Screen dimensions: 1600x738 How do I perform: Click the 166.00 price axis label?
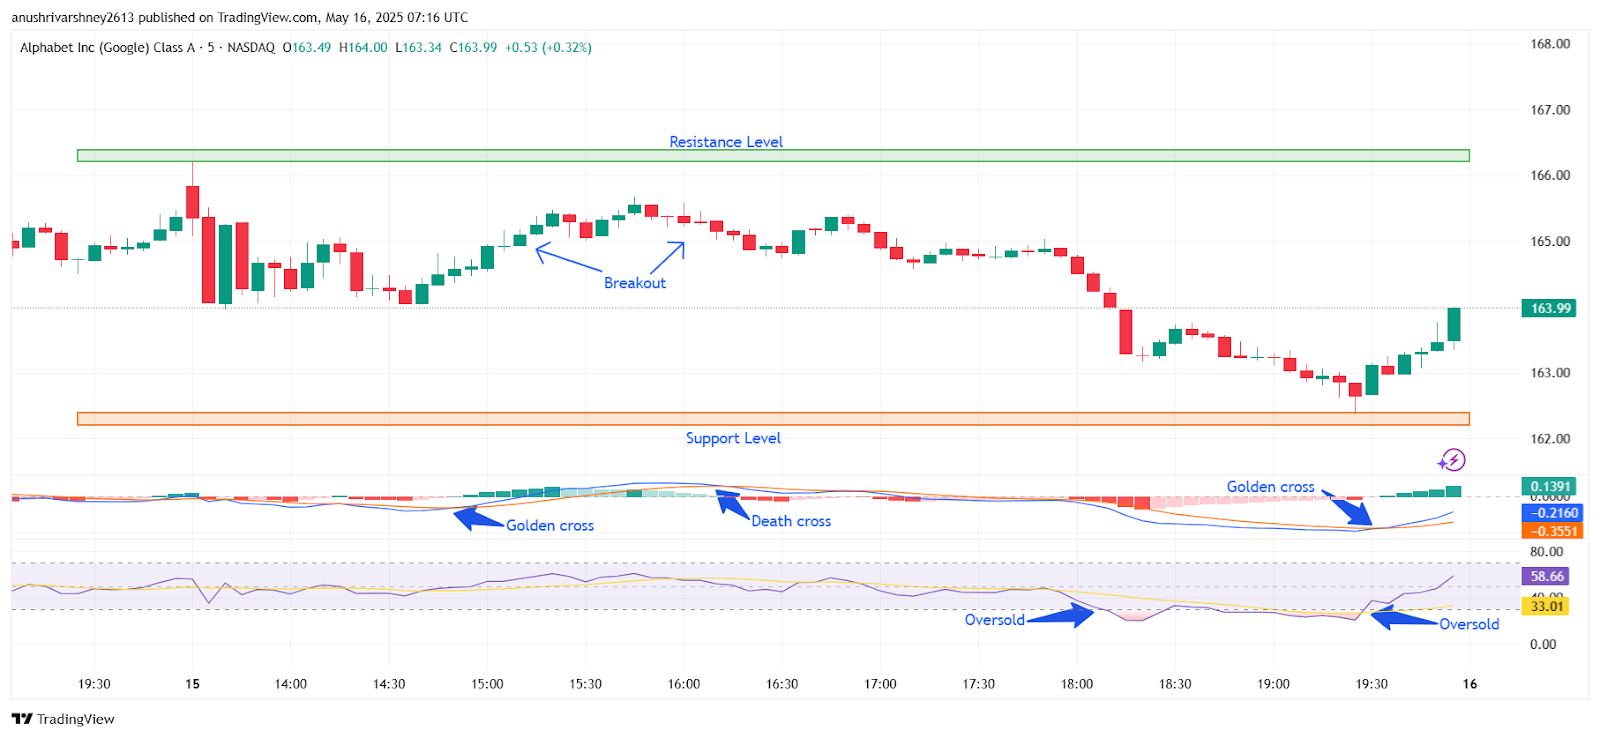[1550, 175]
